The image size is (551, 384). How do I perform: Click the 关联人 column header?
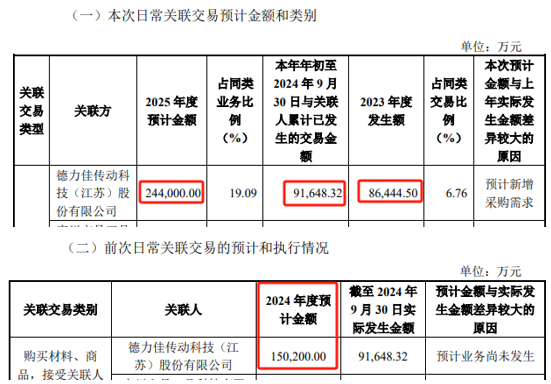[x=183, y=310]
